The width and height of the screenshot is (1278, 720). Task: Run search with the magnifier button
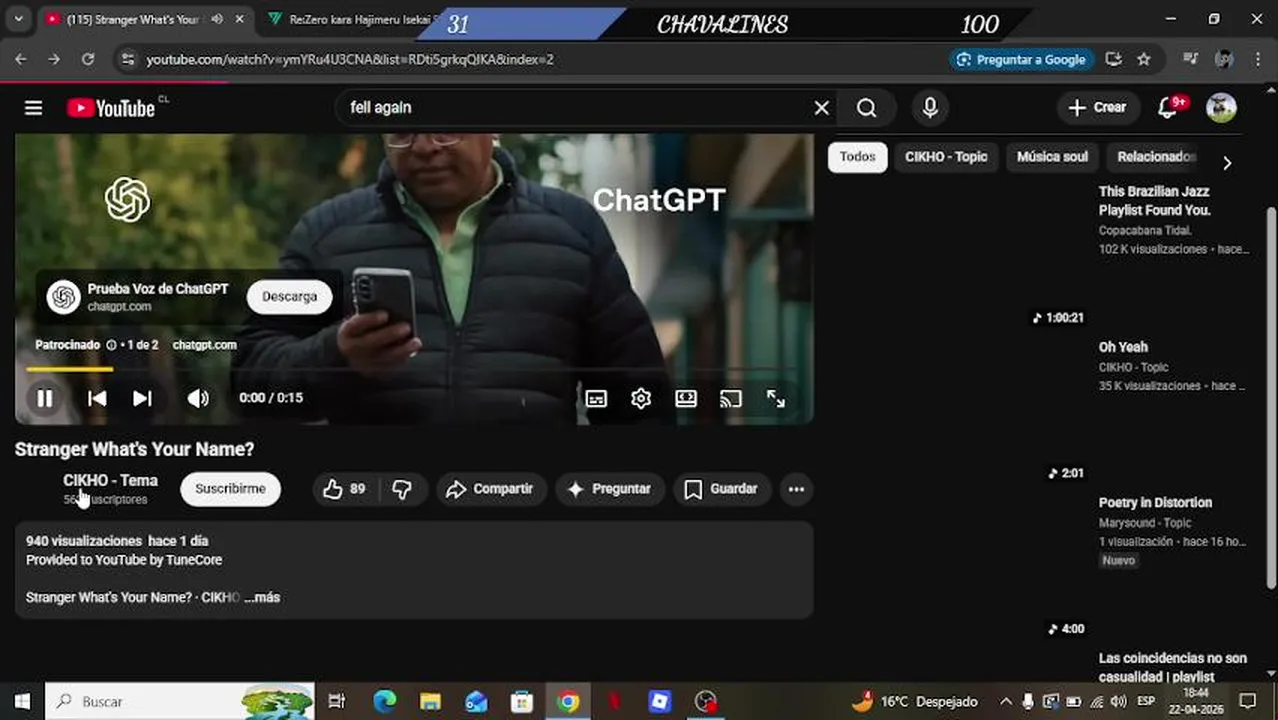pyautogui.click(x=867, y=108)
